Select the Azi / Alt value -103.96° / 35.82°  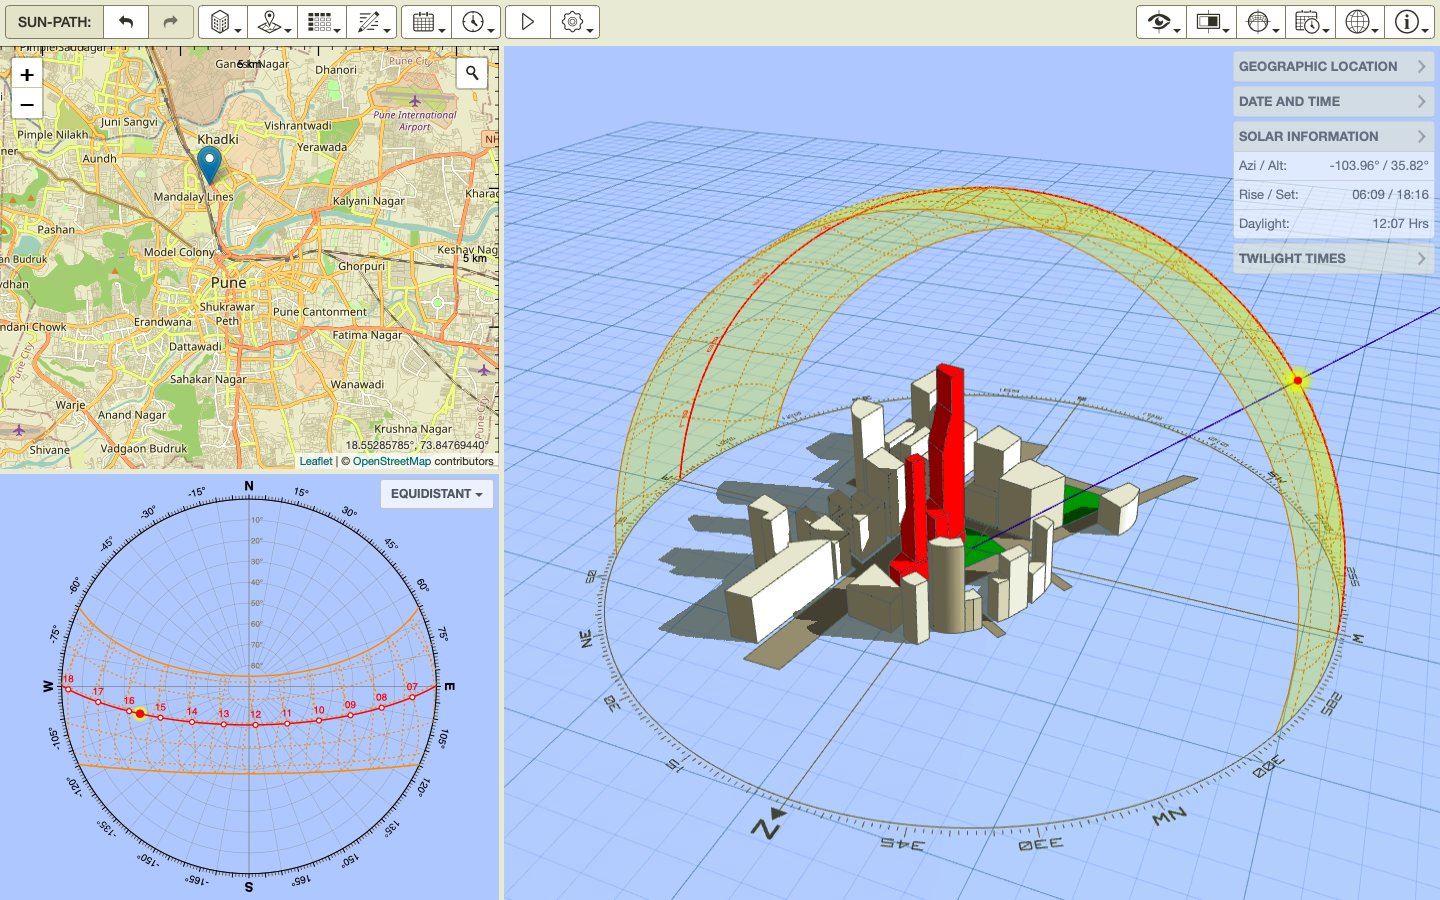1379,166
